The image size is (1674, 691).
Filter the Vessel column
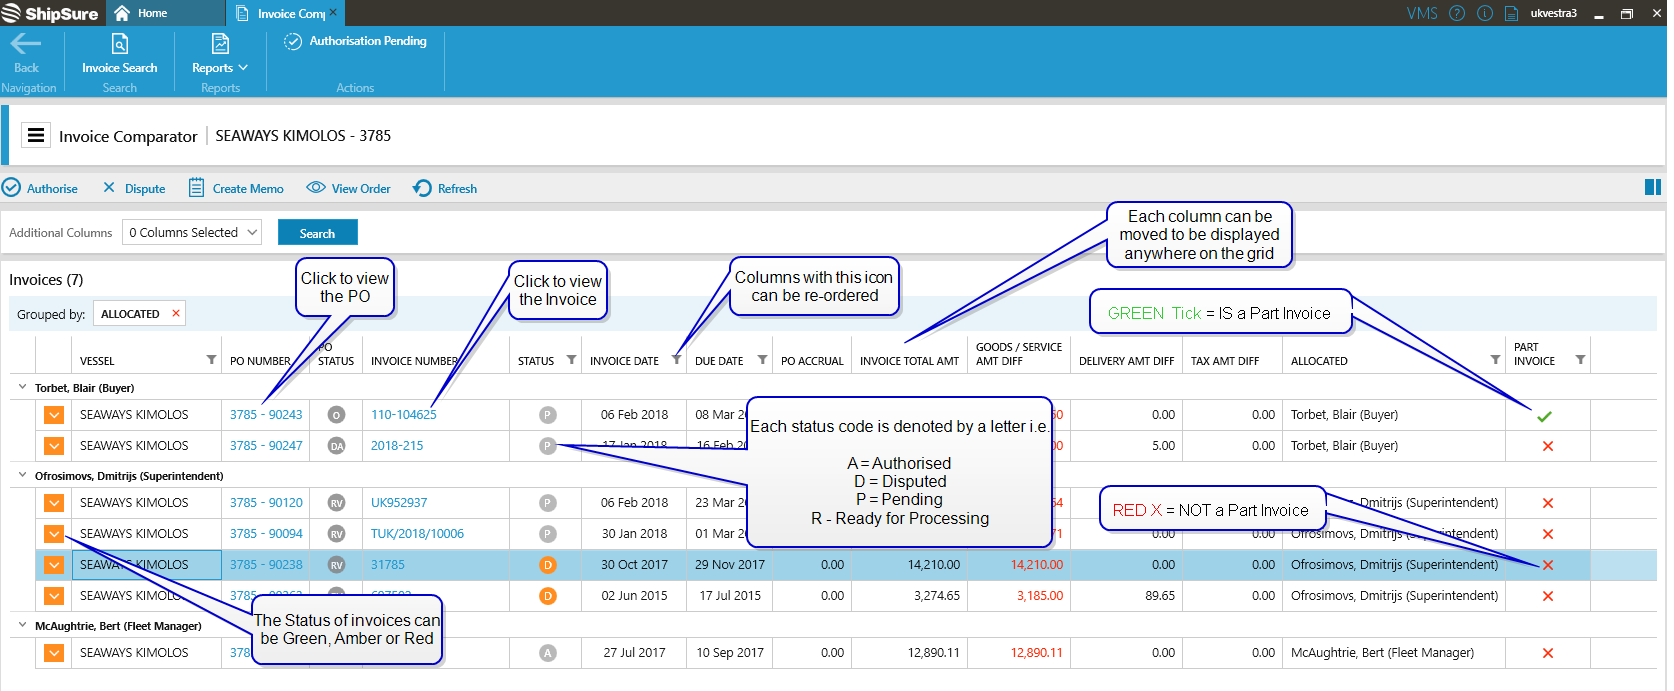tap(211, 360)
